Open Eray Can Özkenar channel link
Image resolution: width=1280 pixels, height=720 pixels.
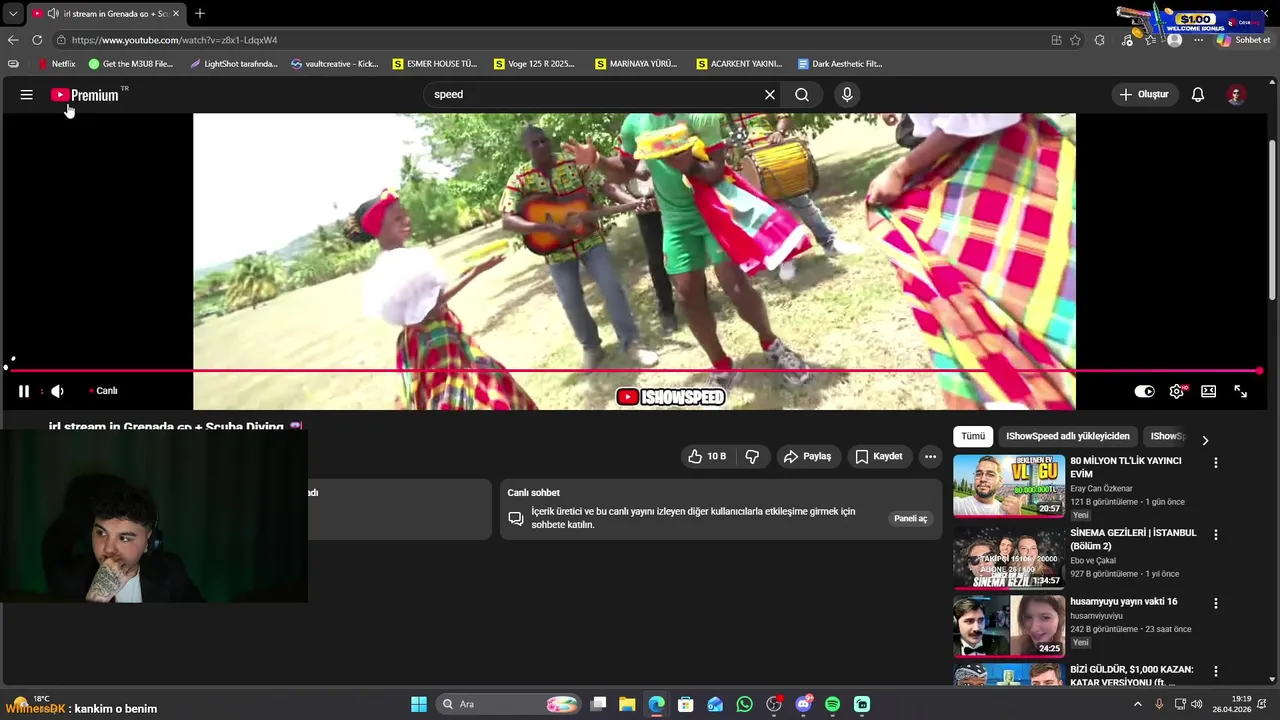[x=1101, y=488]
